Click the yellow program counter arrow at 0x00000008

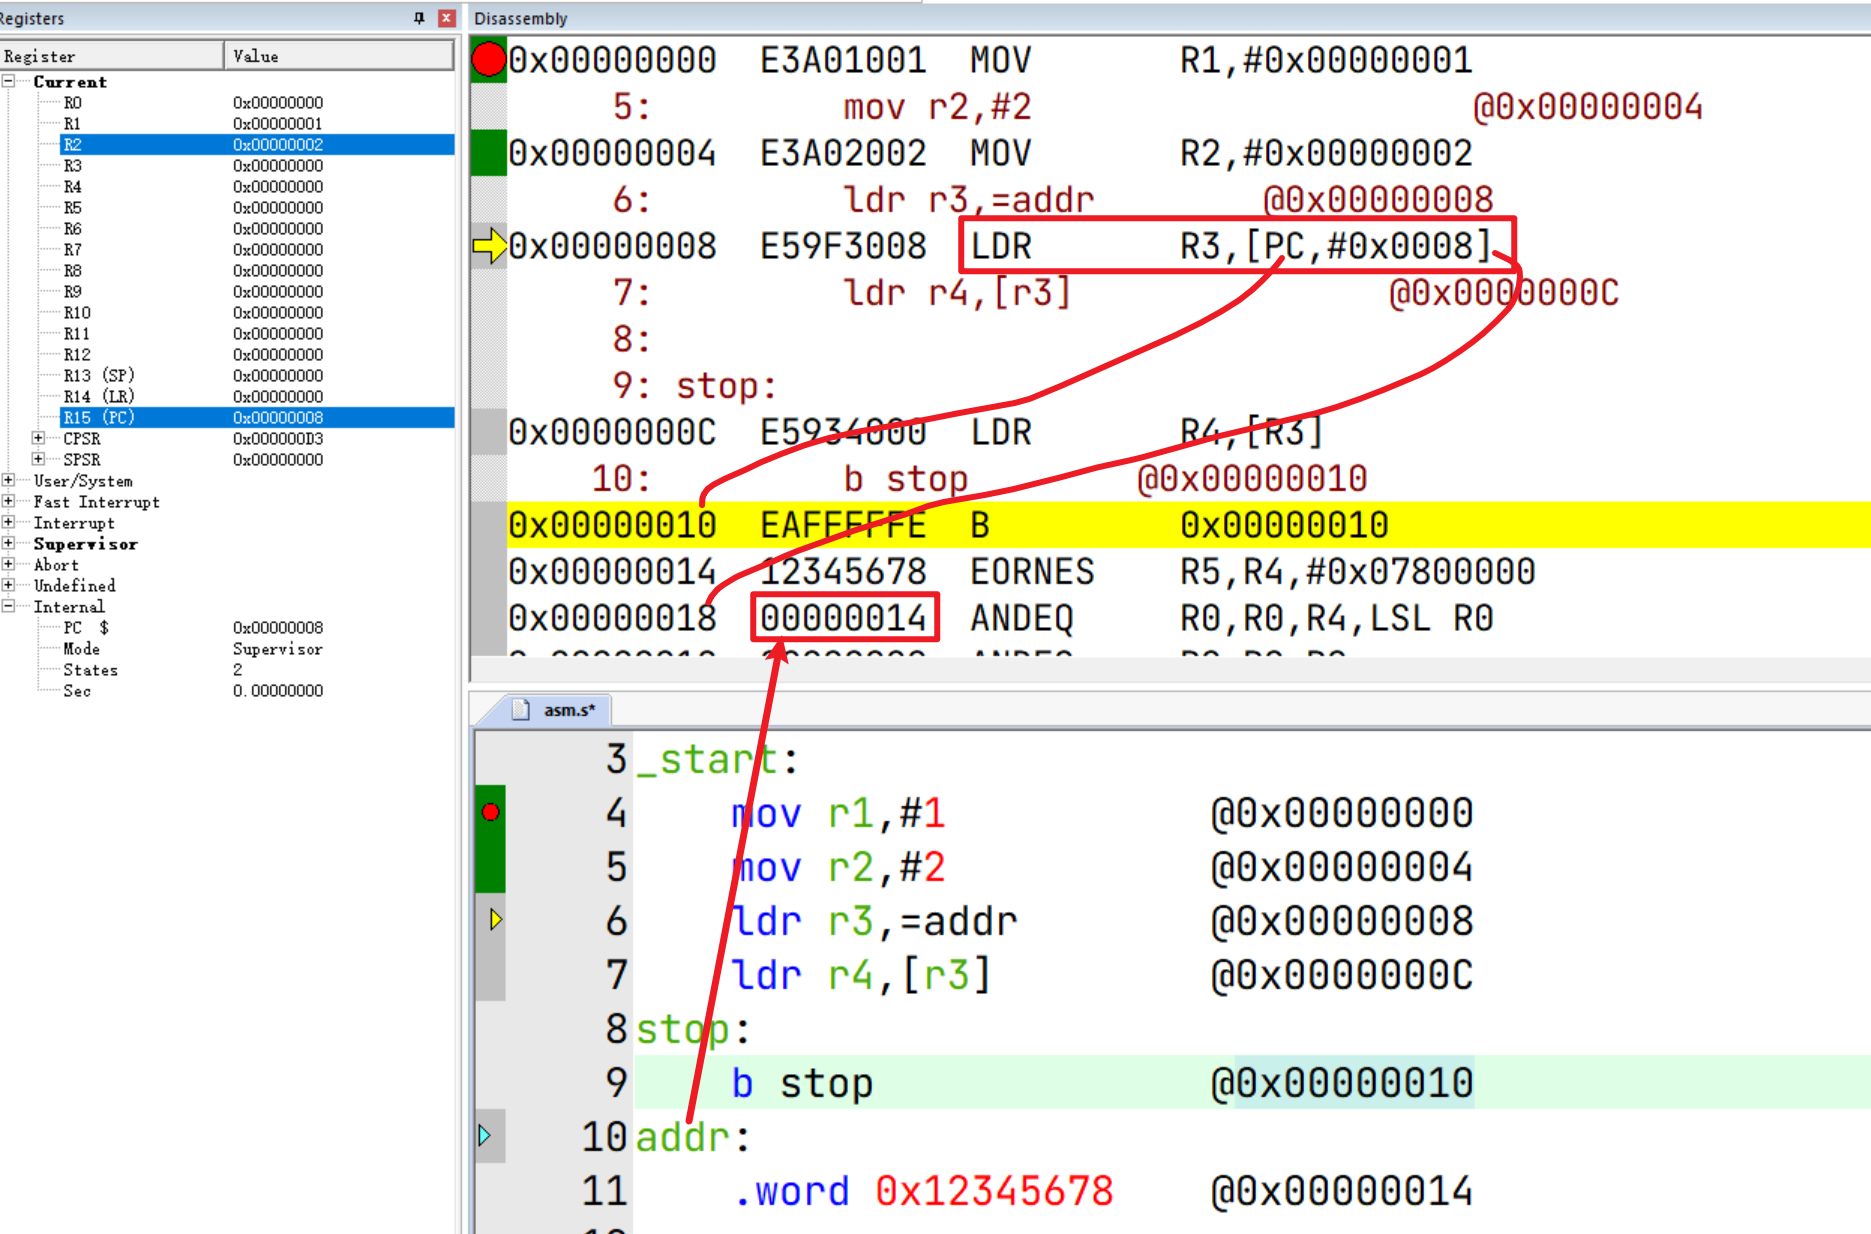489,246
